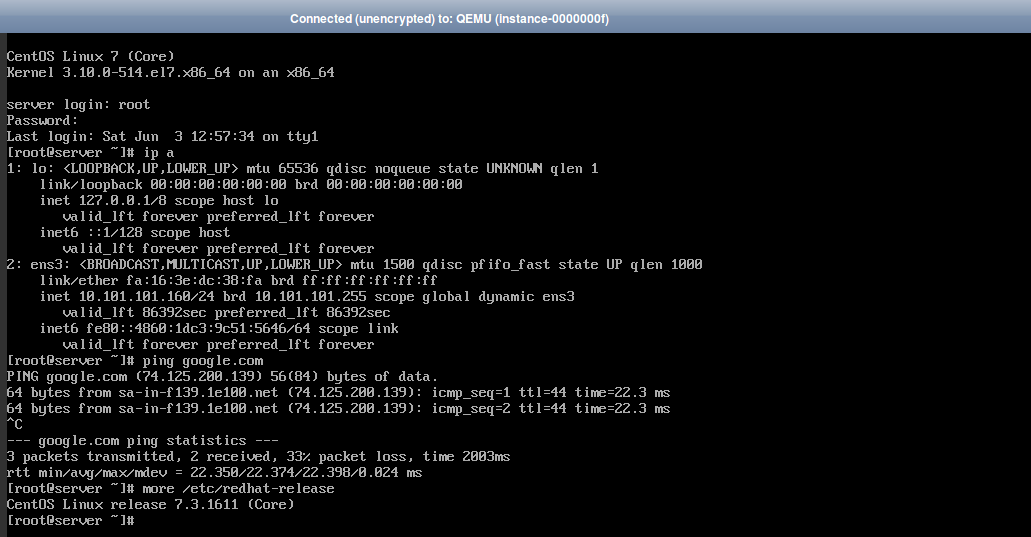Click the 'more /etc/redhat-release' command line
The height and width of the screenshot is (537, 1031).
coord(170,489)
